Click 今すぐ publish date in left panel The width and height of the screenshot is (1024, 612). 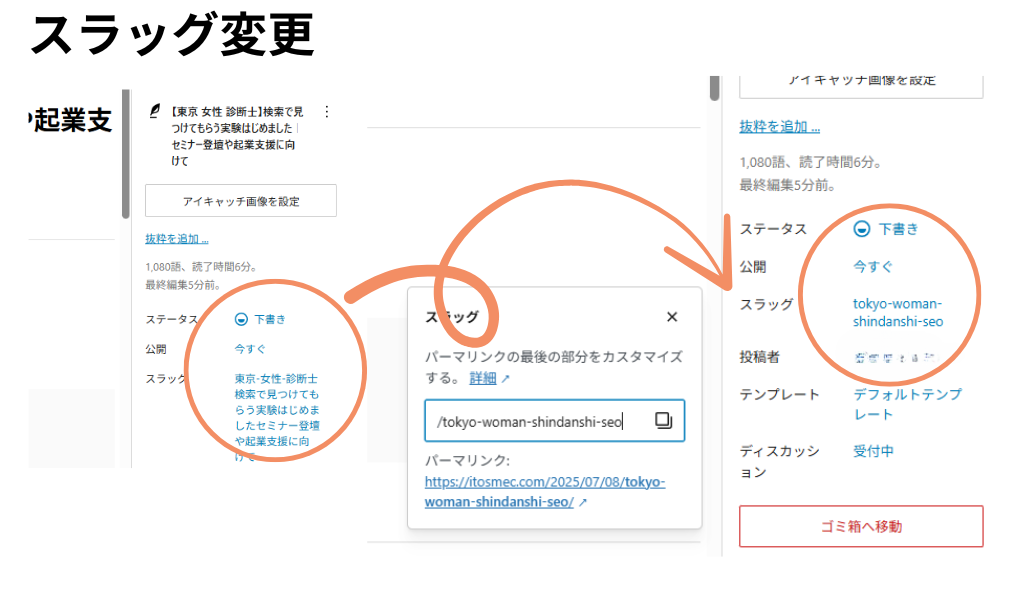[250, 349]
